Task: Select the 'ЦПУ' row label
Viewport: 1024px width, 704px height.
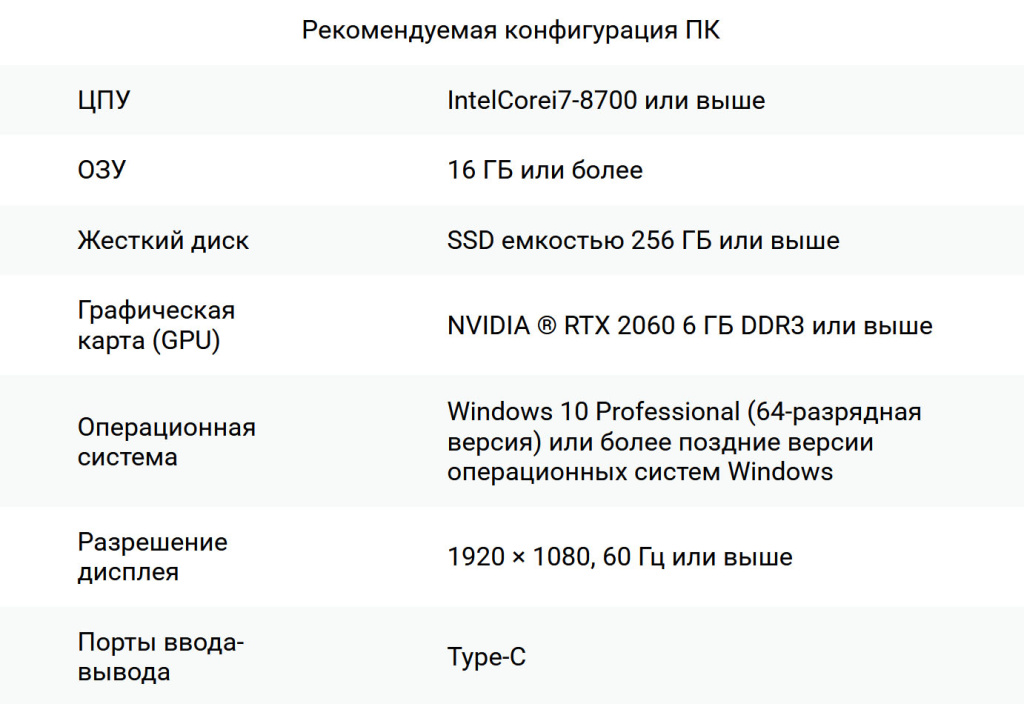Action: click(x=104, y=100)
